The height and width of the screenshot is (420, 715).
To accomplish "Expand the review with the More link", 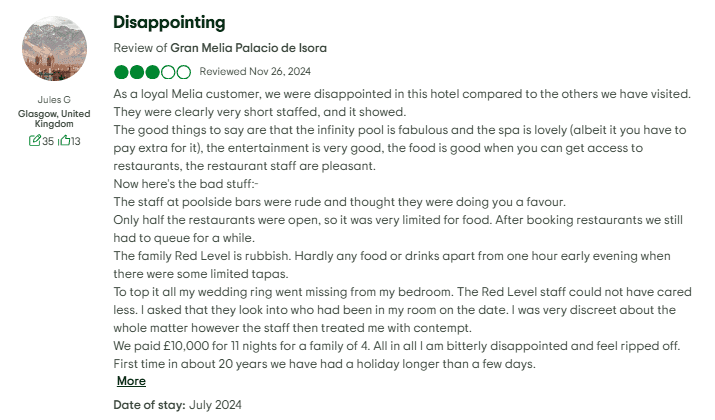I will point(131,381).
